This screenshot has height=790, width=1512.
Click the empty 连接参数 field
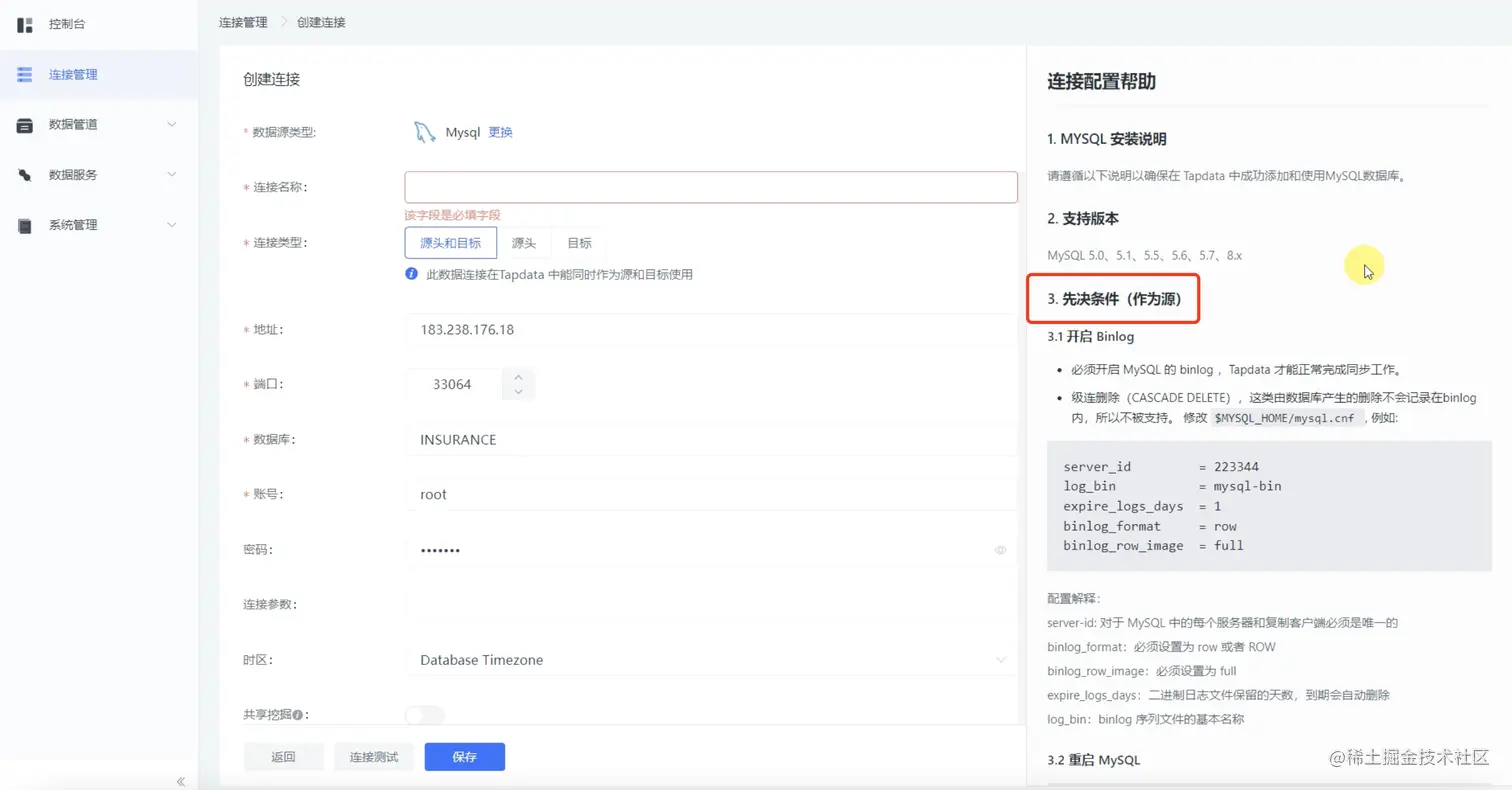711,605
